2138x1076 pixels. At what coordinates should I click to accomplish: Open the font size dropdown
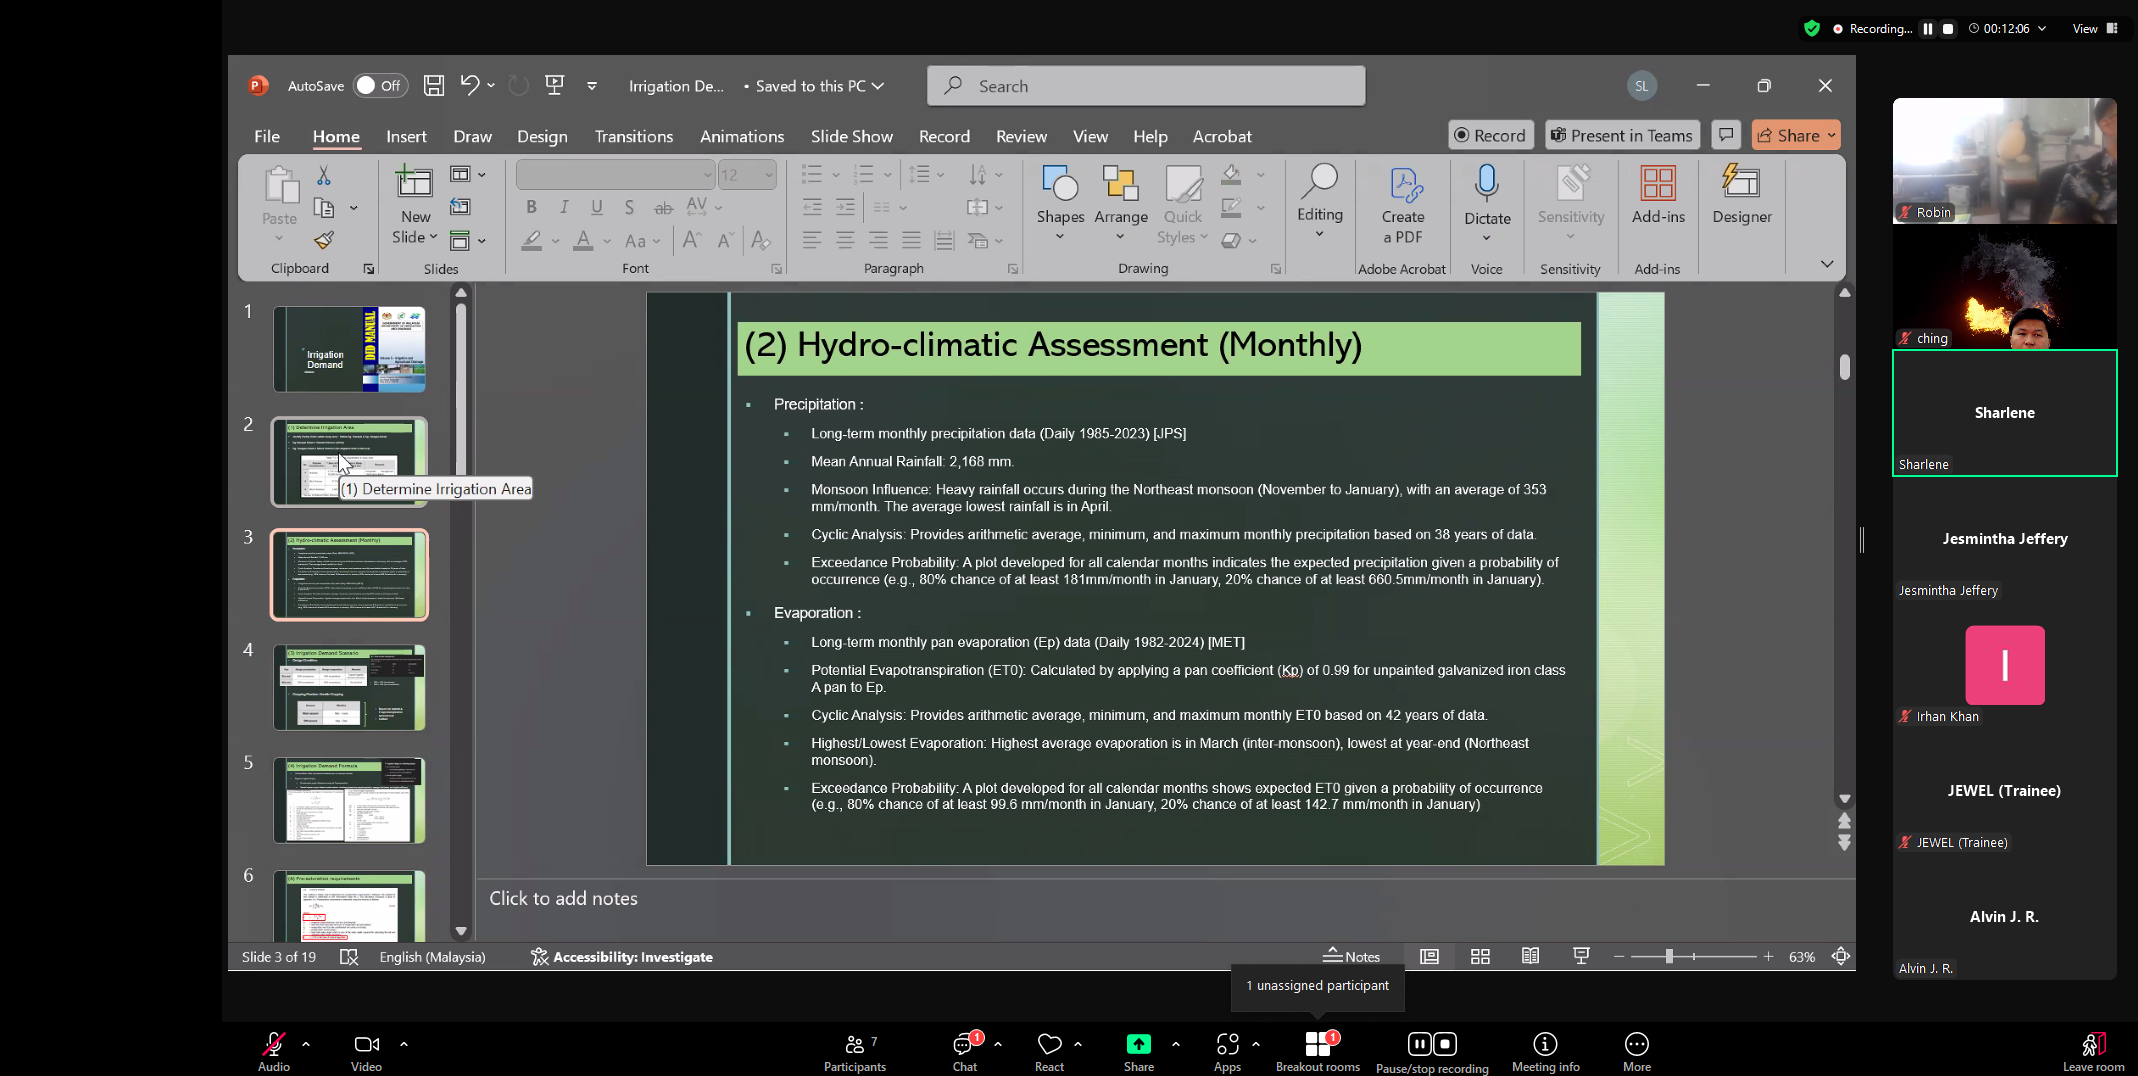point(768,175)
